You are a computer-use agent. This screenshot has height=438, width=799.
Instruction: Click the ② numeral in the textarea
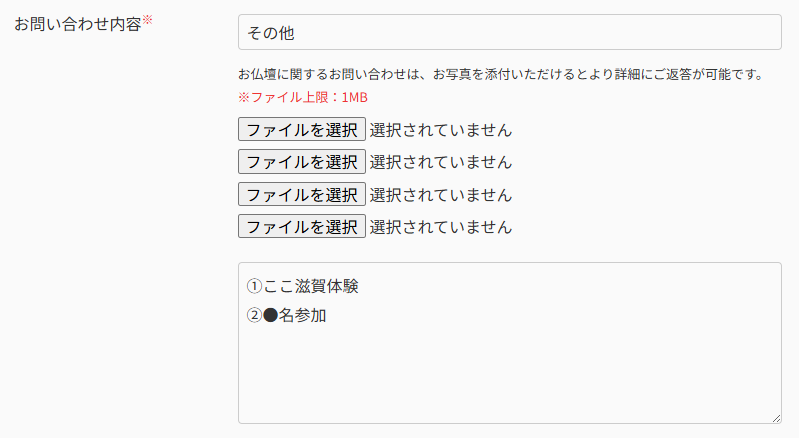254,317
